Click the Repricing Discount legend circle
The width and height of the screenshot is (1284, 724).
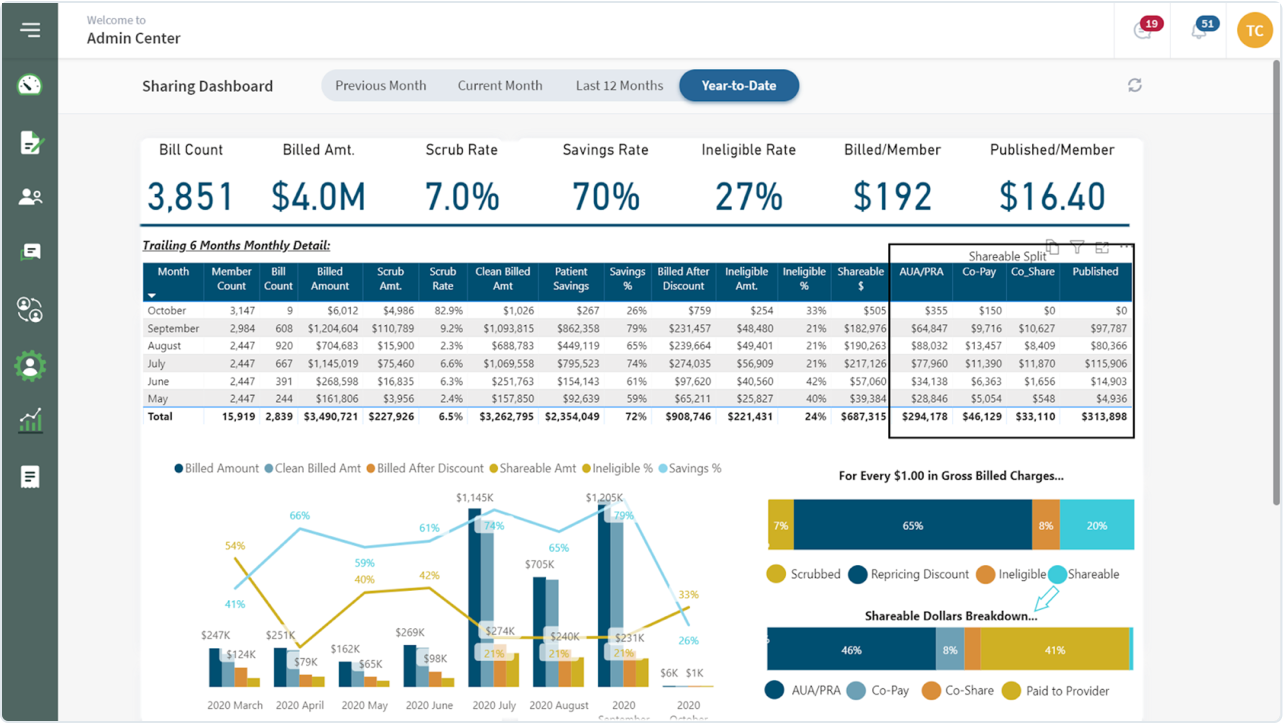tap(857, 574)
